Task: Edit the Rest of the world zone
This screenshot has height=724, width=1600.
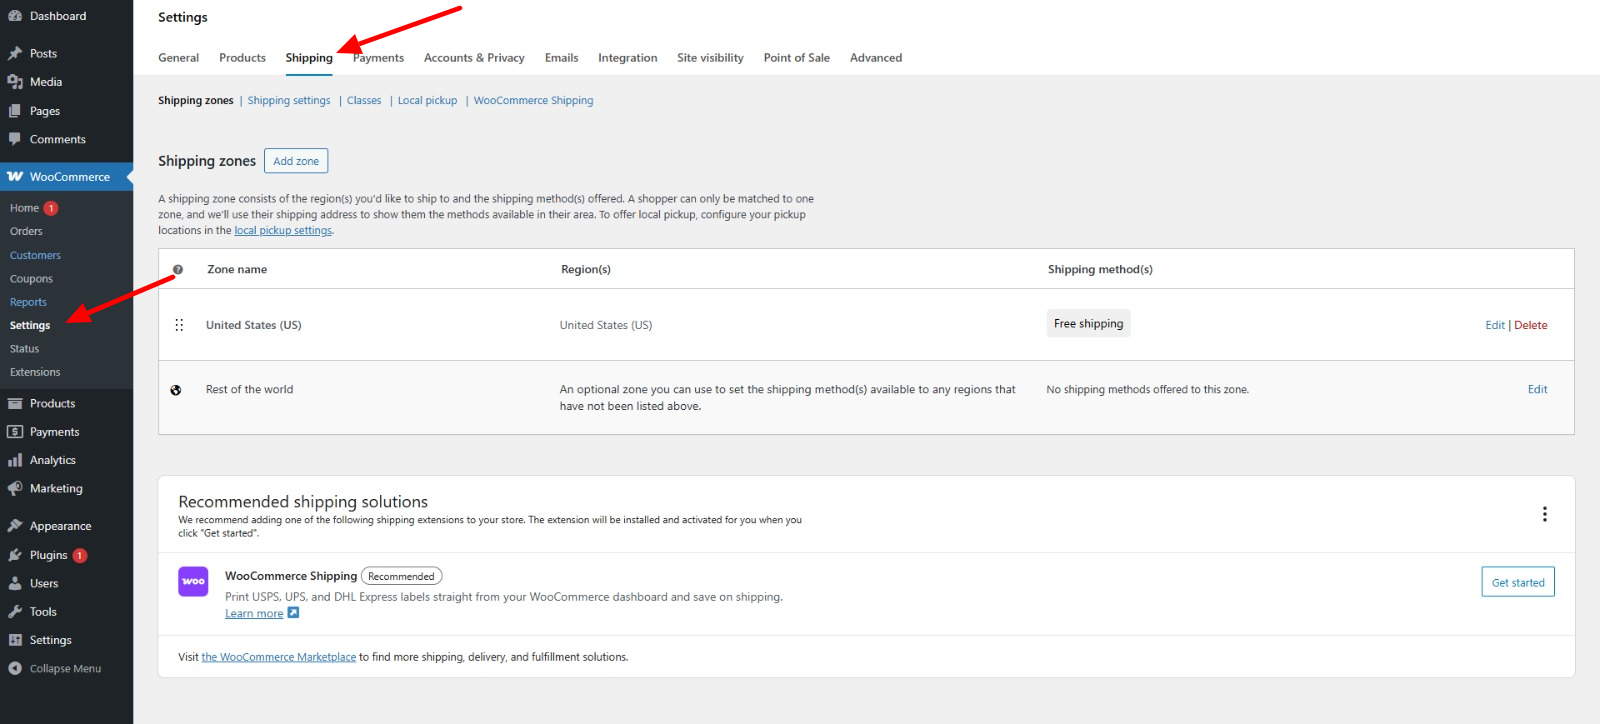Action: [1537, 390]
